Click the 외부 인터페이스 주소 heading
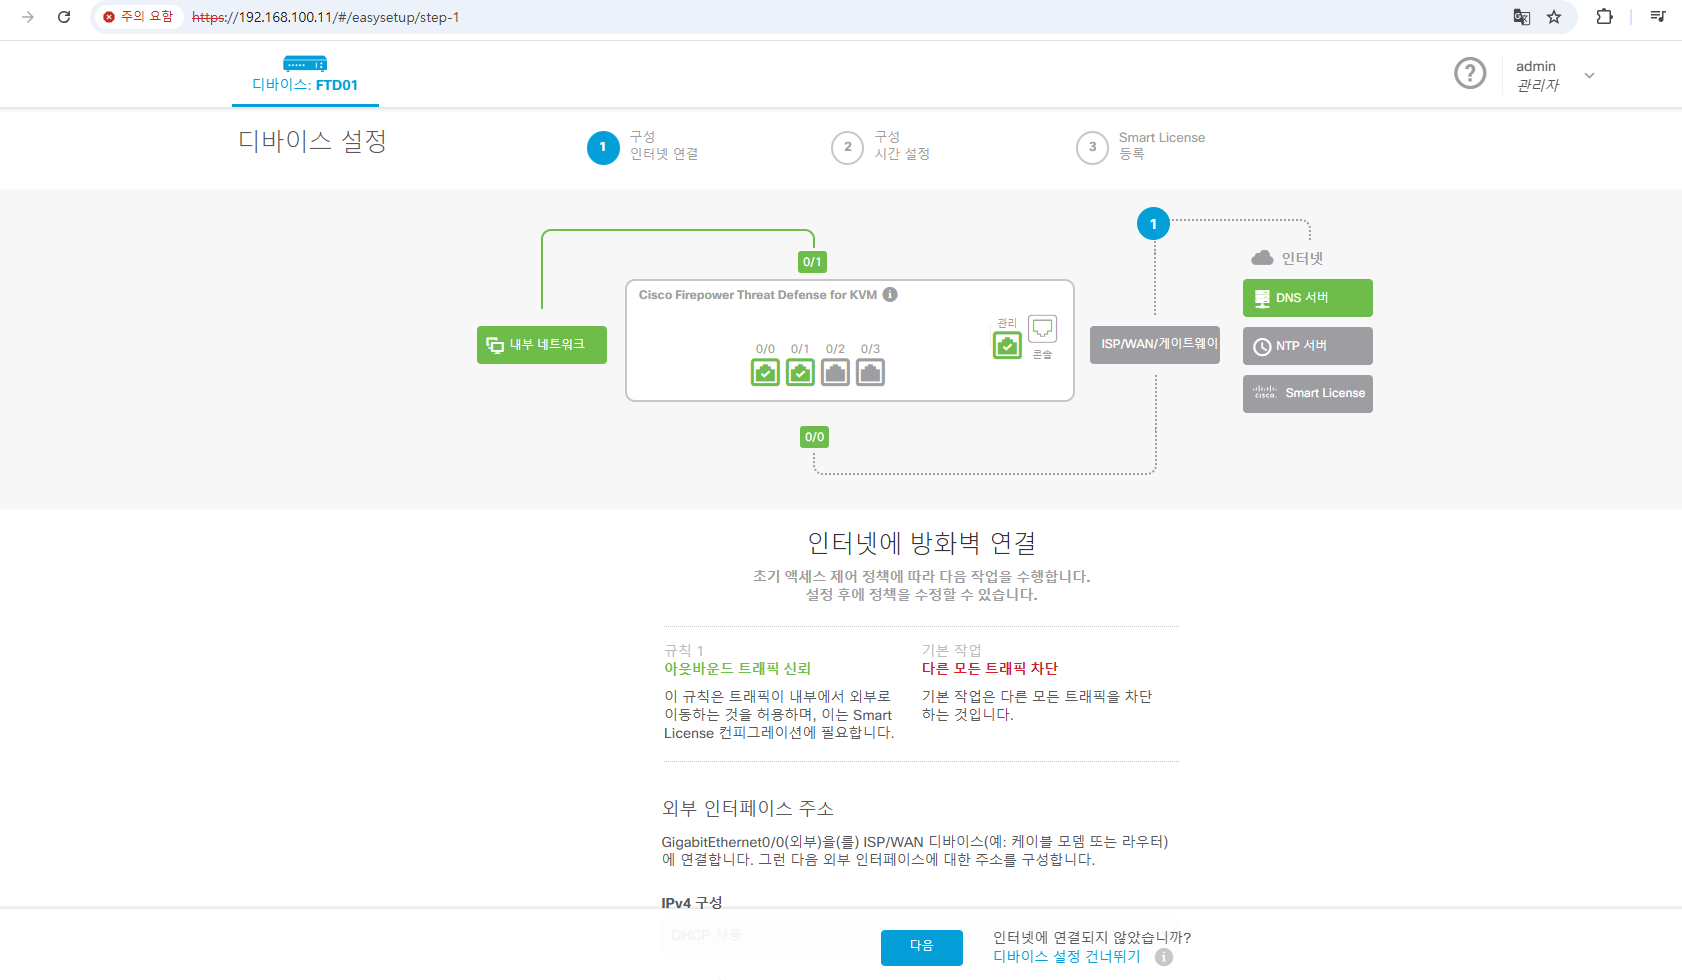 pyautogui.click(x=748, y=808)
